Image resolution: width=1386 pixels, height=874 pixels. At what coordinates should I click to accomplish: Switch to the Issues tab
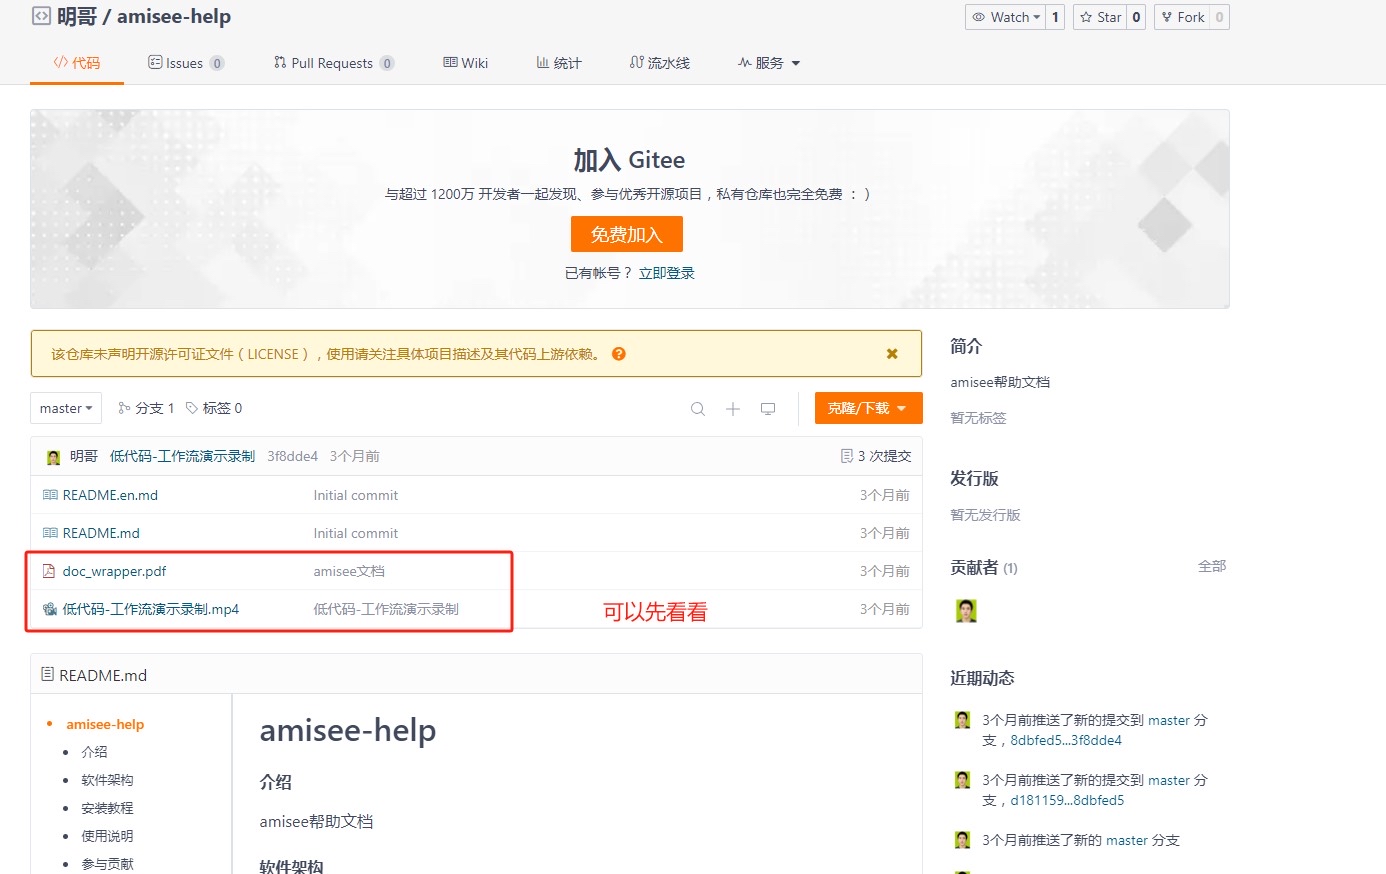pos(186,63)
